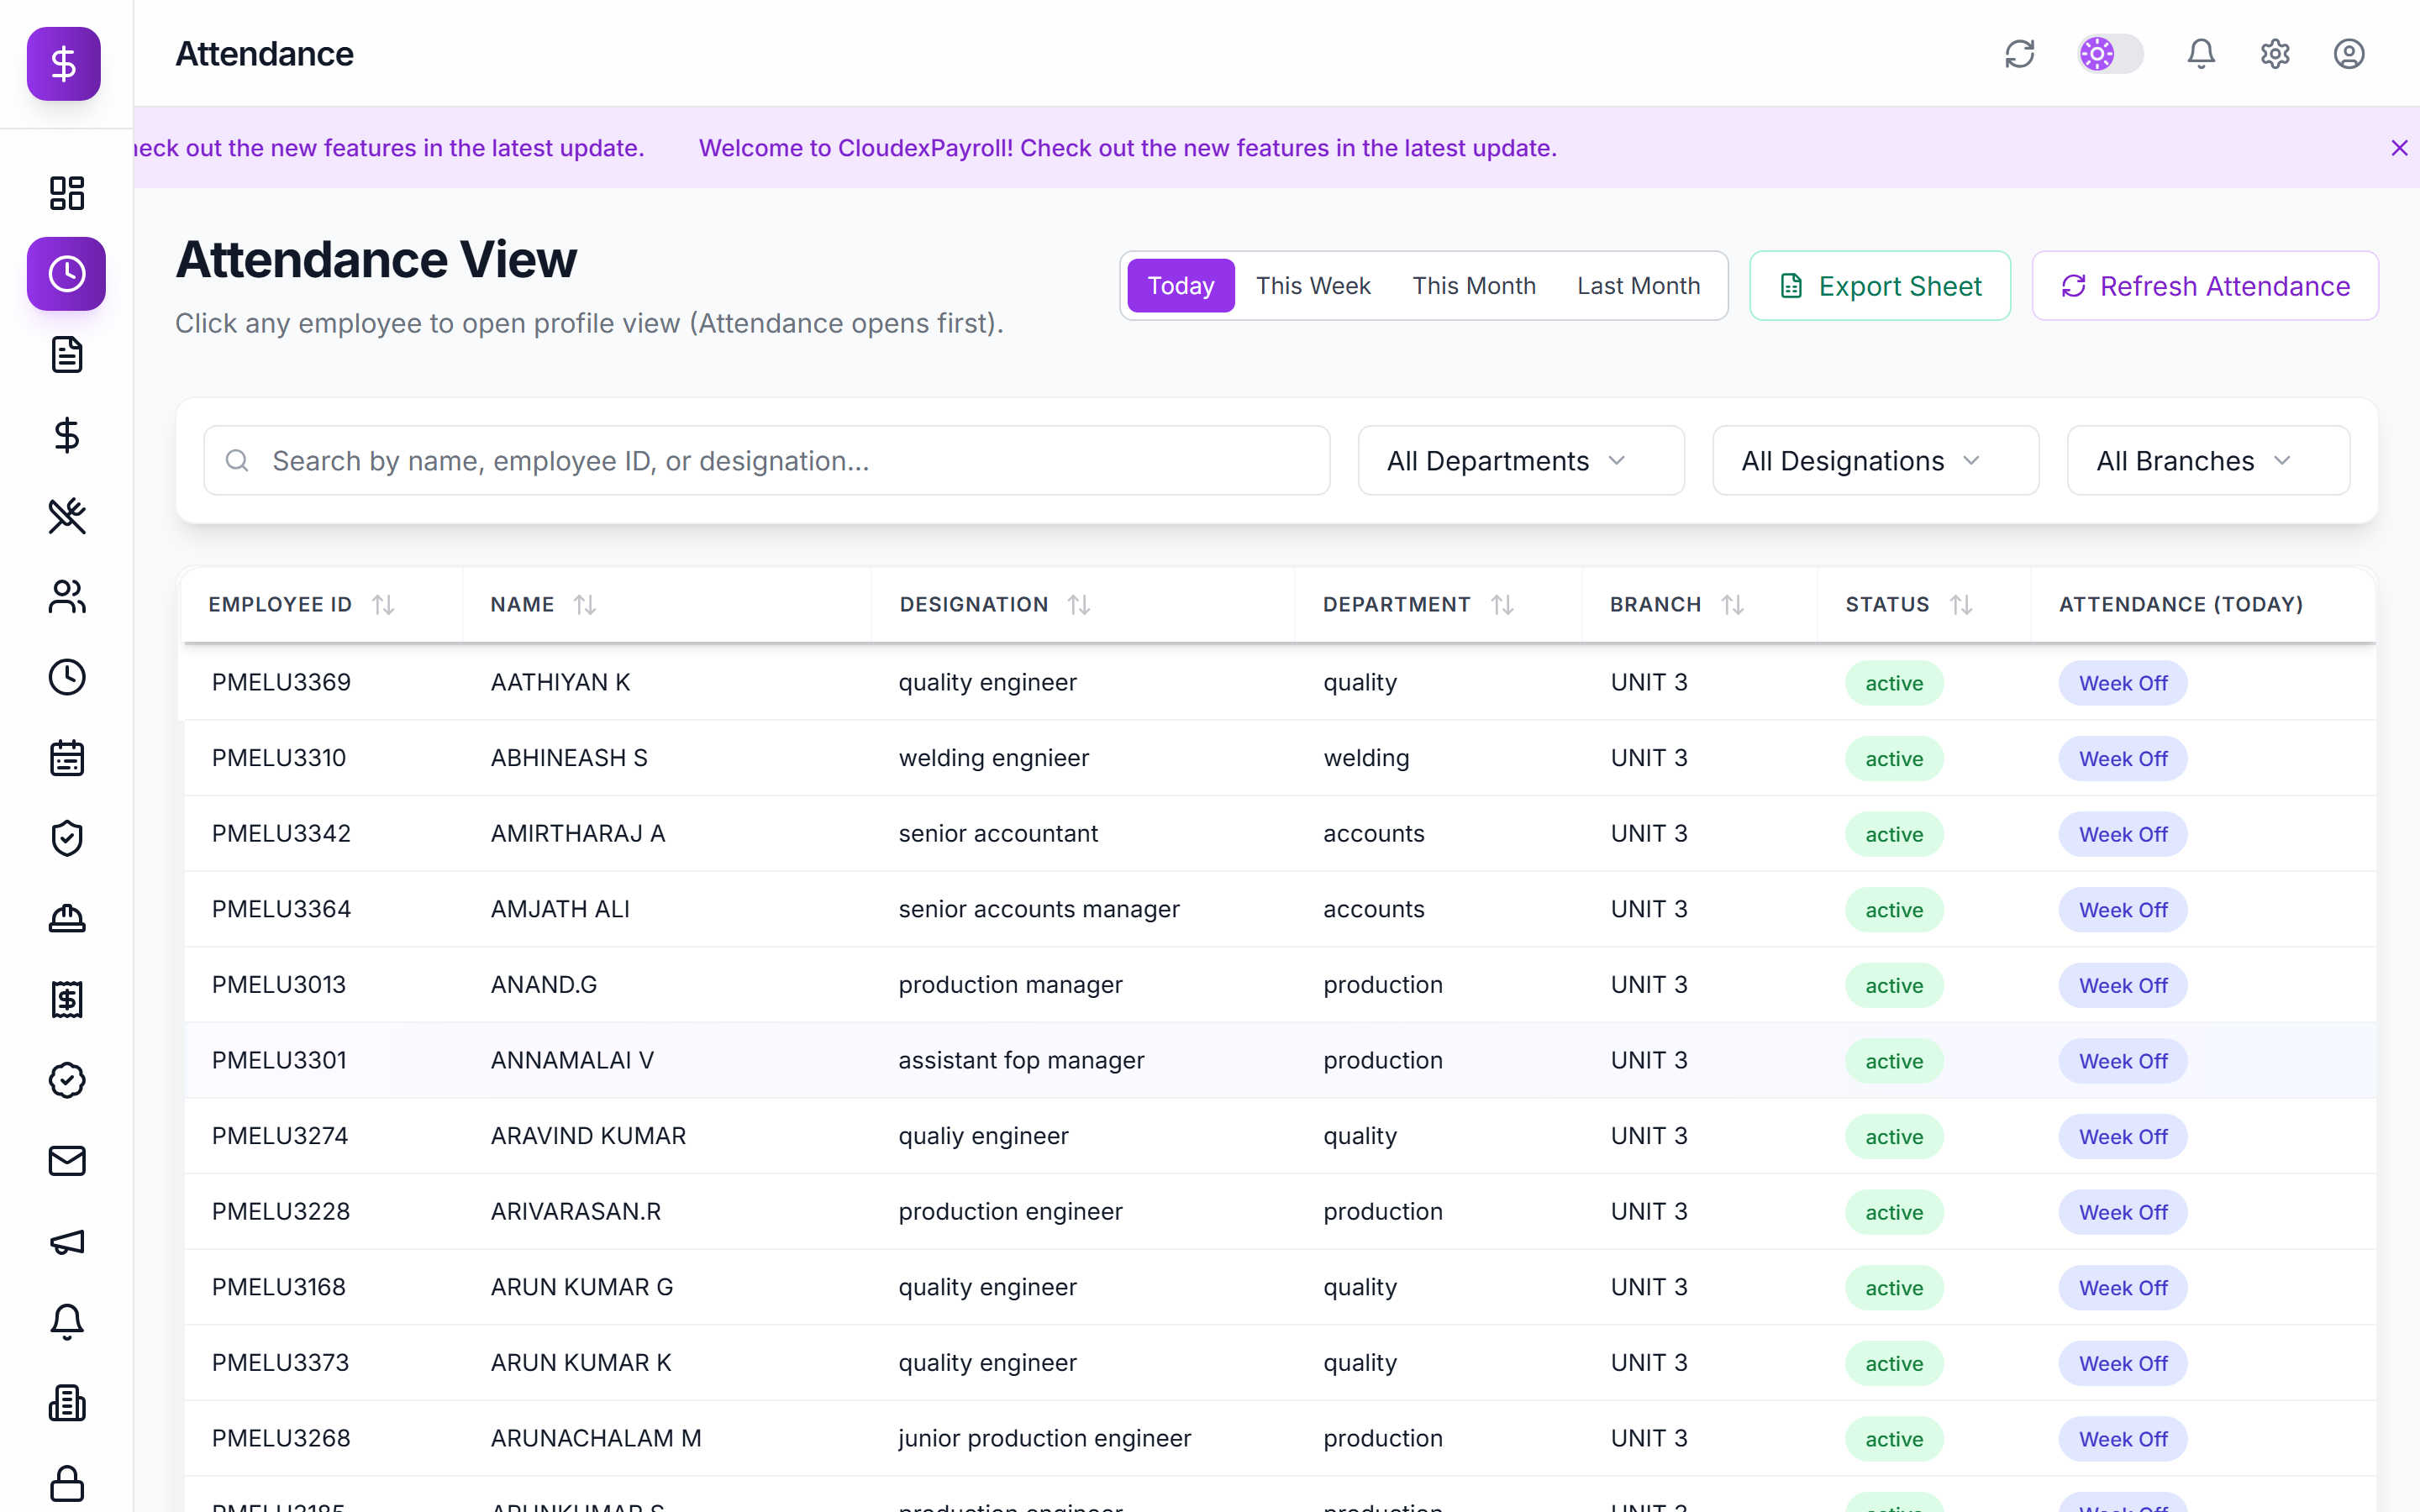Switch to This Week tab
Screen dimensions: 2420x1512
[1313, 286]
